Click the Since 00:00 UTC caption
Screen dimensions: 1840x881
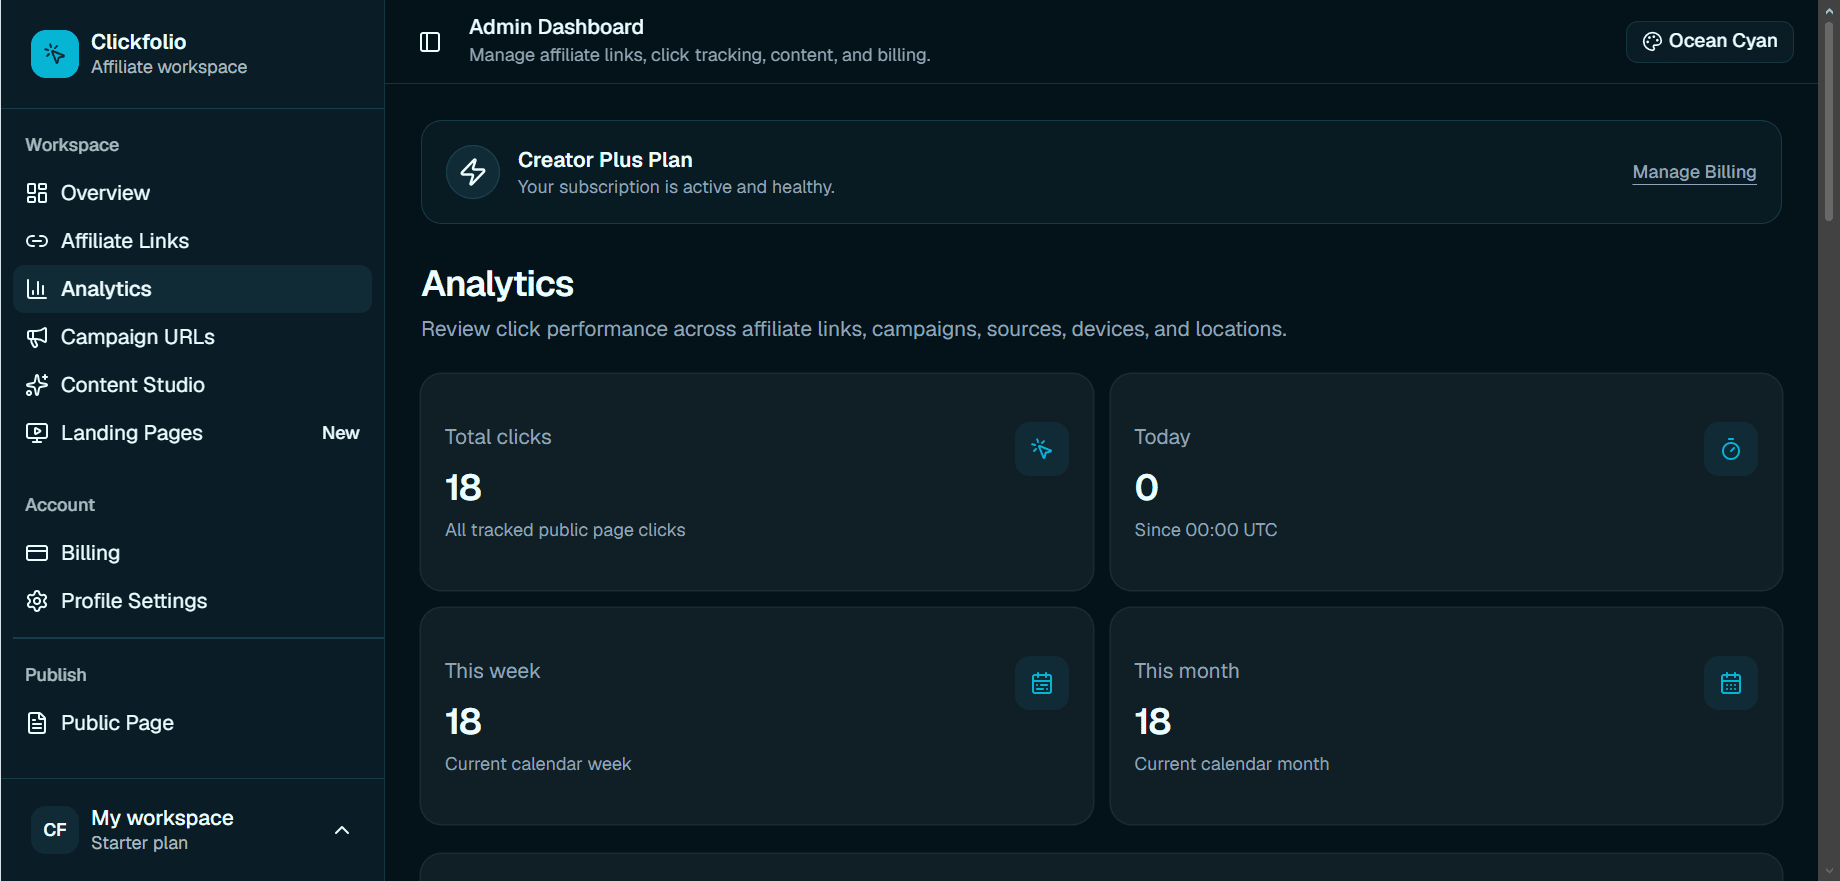(1206, 530)
